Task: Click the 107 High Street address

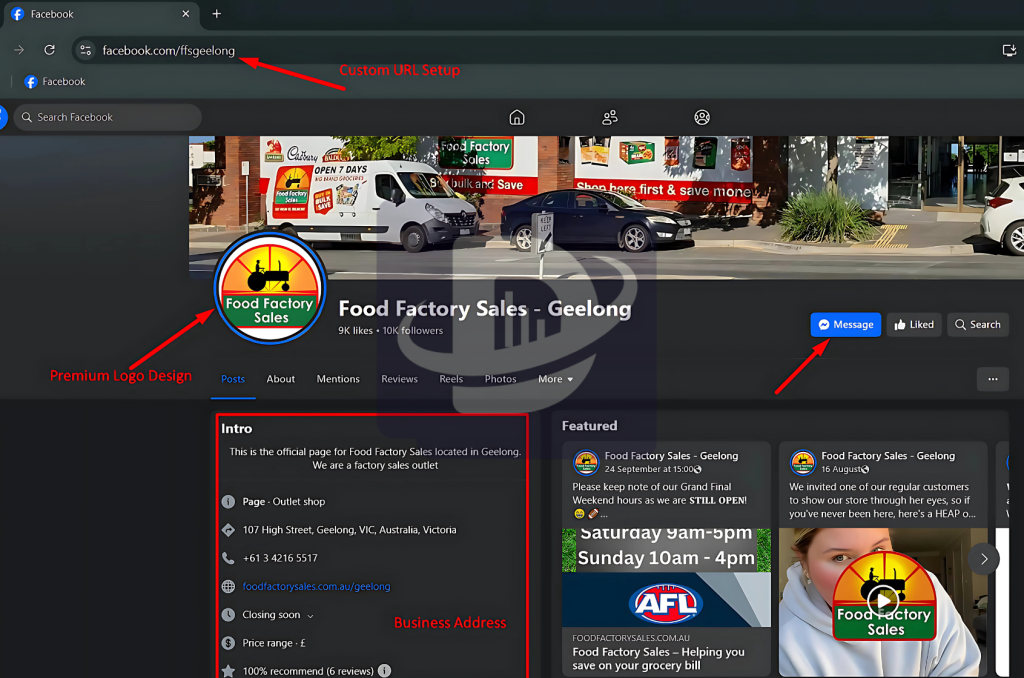Action: coord(349,530)
